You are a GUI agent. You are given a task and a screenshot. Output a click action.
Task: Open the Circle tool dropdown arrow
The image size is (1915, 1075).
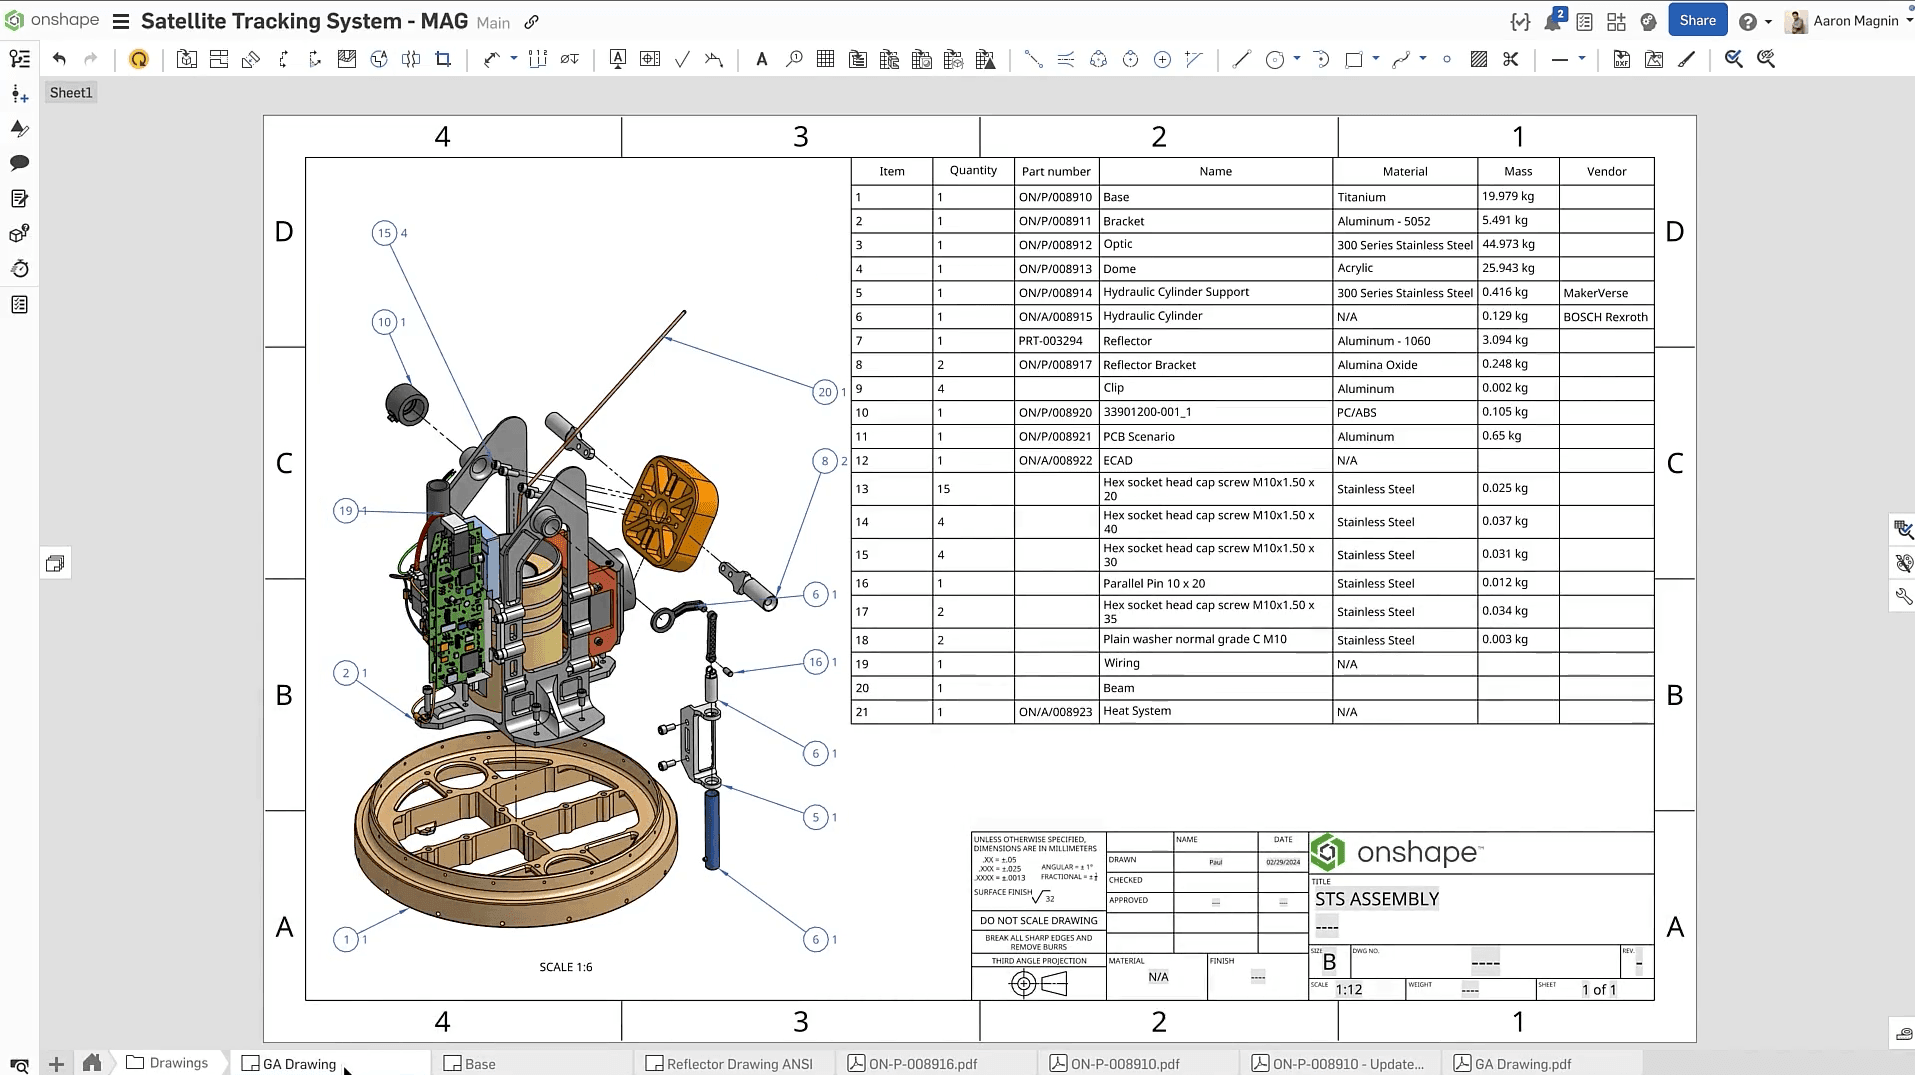tap(1297, 59)
